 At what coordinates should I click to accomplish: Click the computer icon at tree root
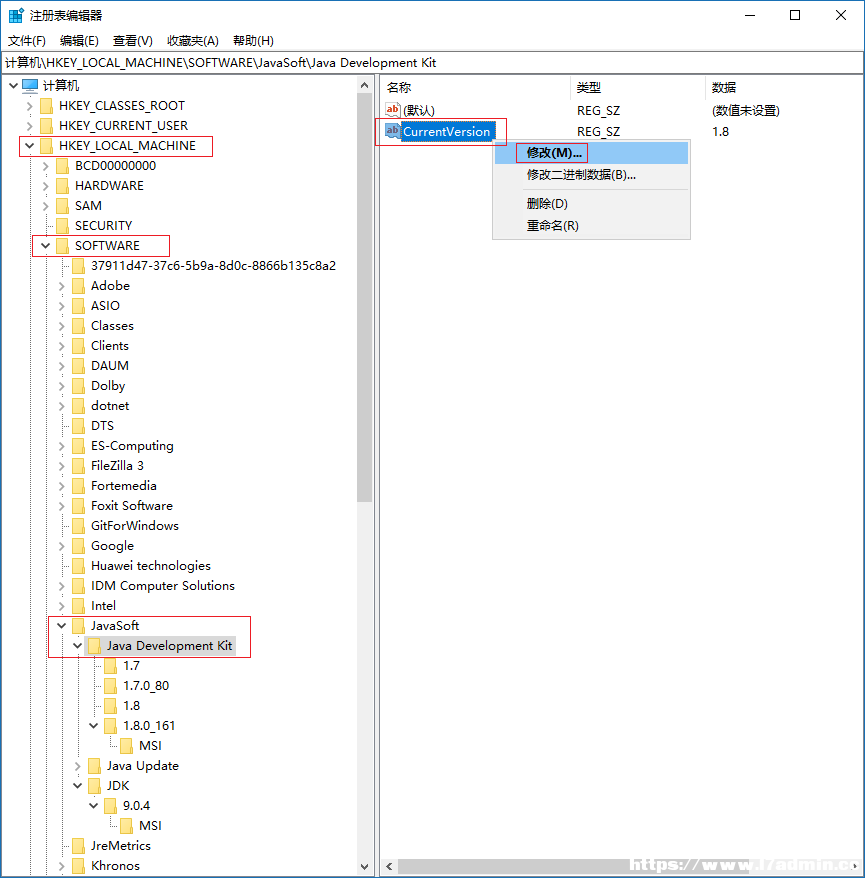point(30,86)
